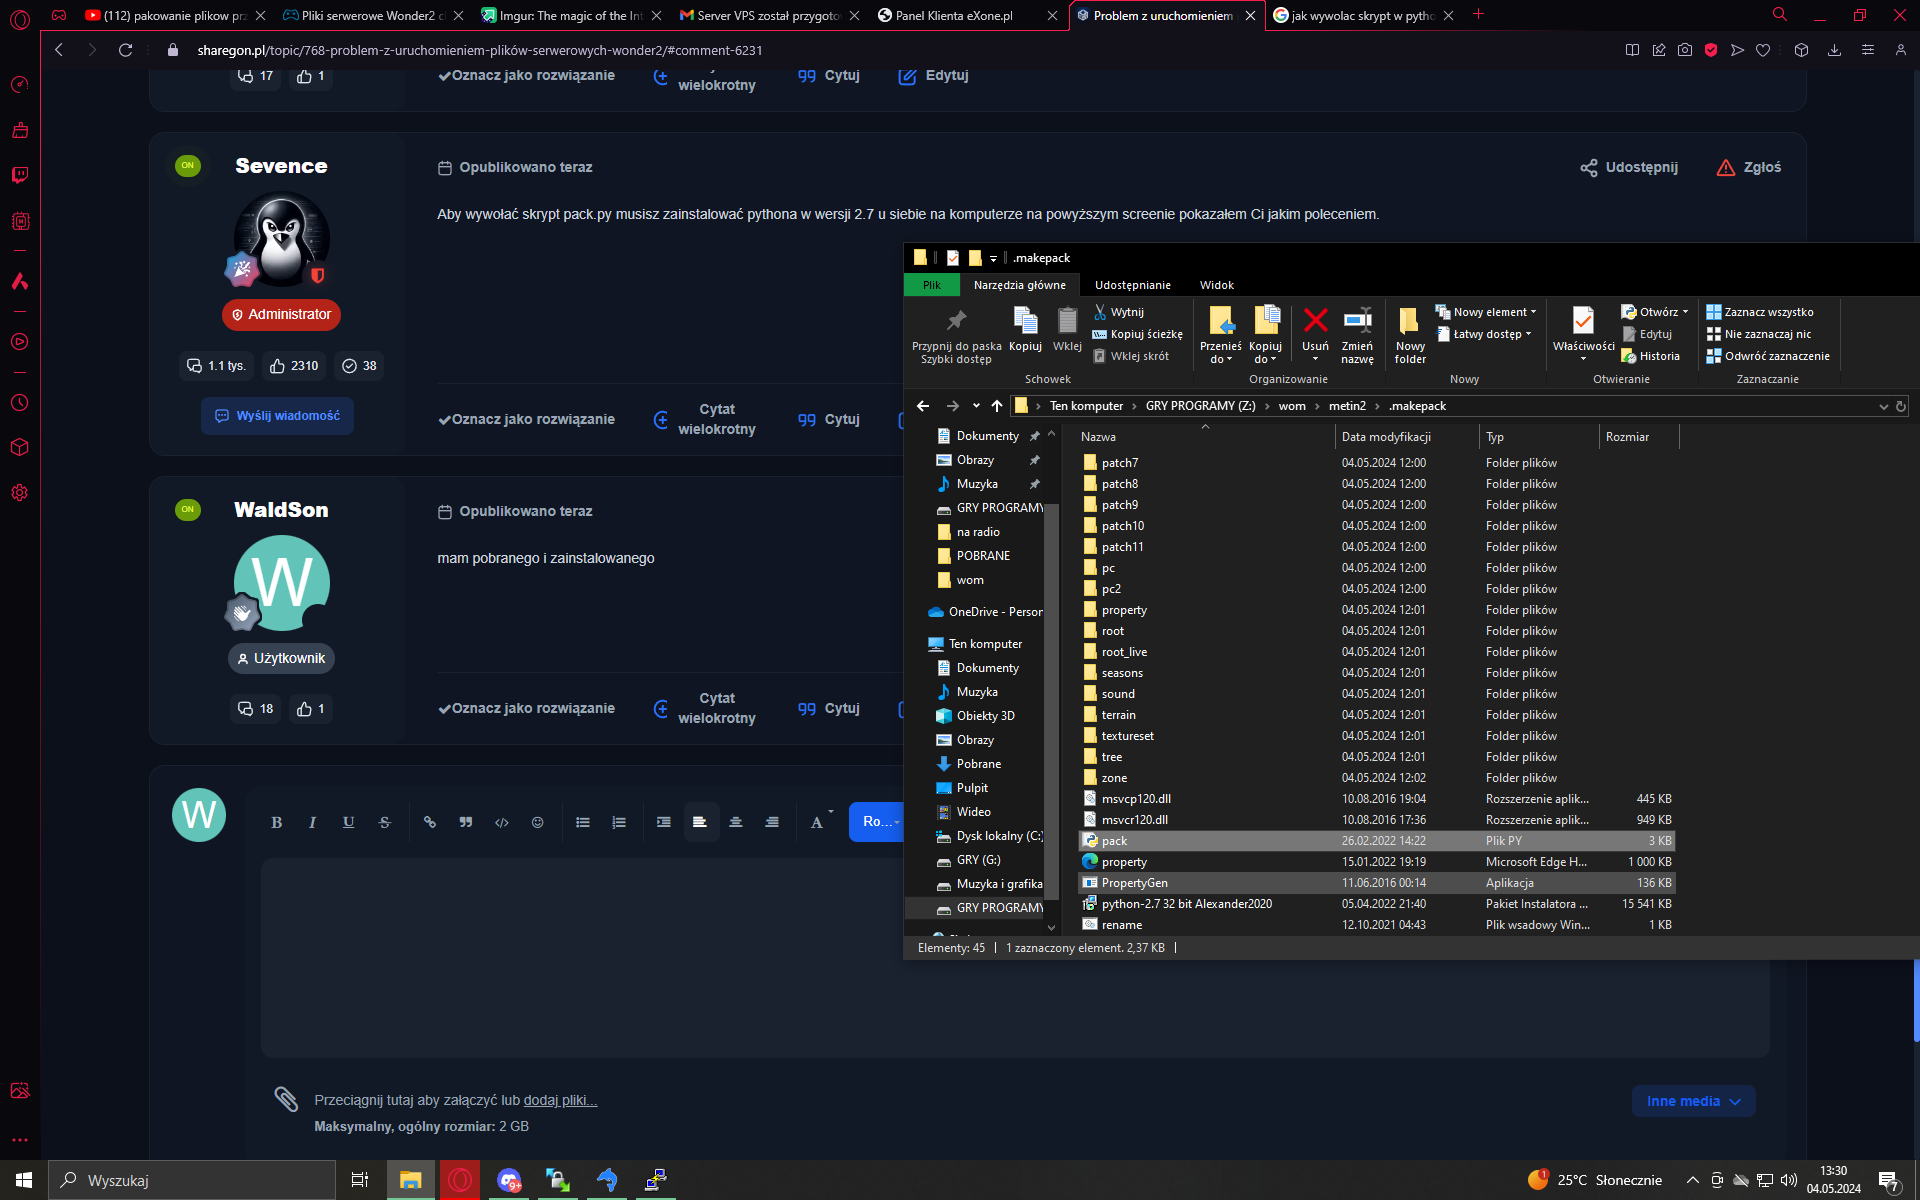Click the dodaj pliki link
This screenshot has height=1200, width=1920.
click(x=560, y=1099)
